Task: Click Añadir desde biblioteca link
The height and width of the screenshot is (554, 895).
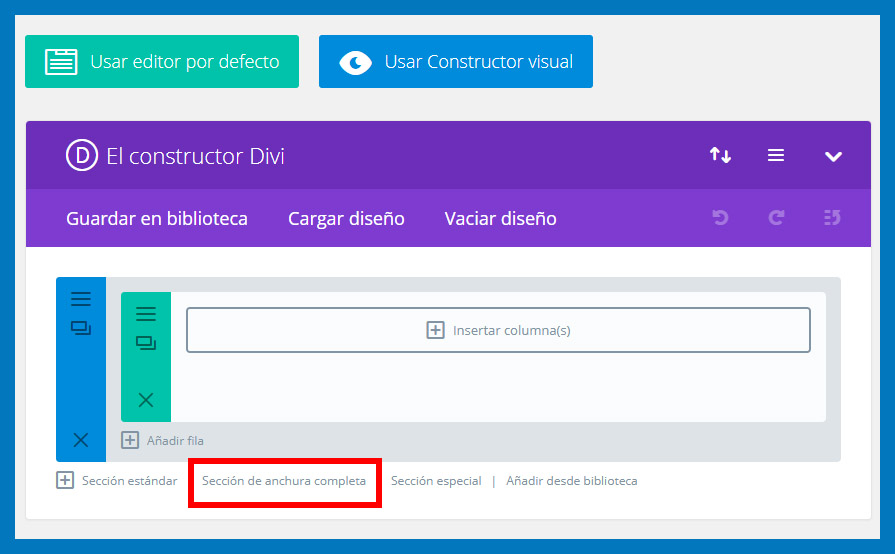Action: [571, 481]
